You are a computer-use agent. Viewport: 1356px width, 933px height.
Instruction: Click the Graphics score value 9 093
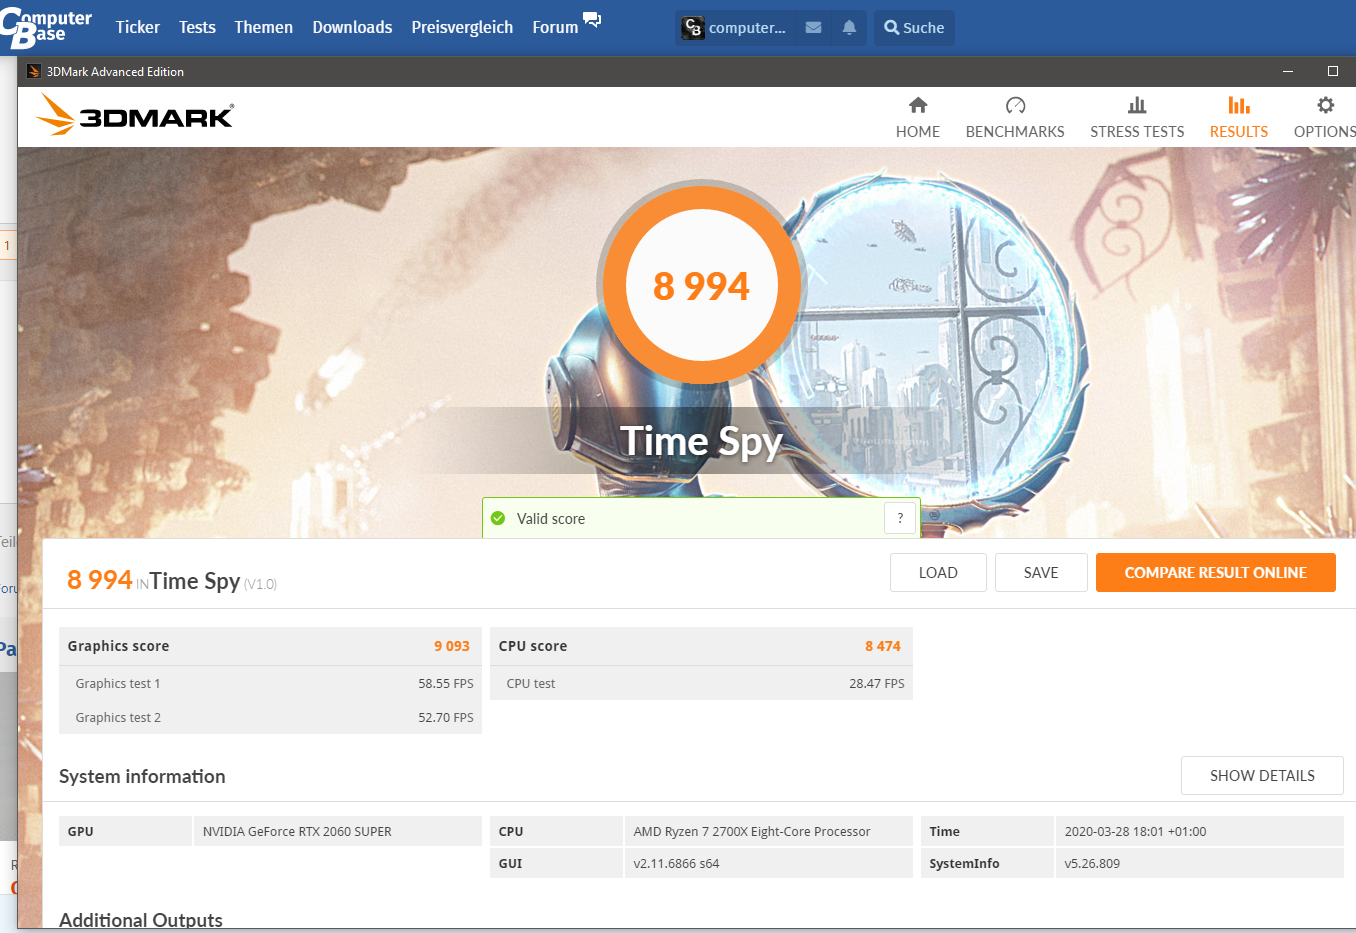tap(452, 646)
